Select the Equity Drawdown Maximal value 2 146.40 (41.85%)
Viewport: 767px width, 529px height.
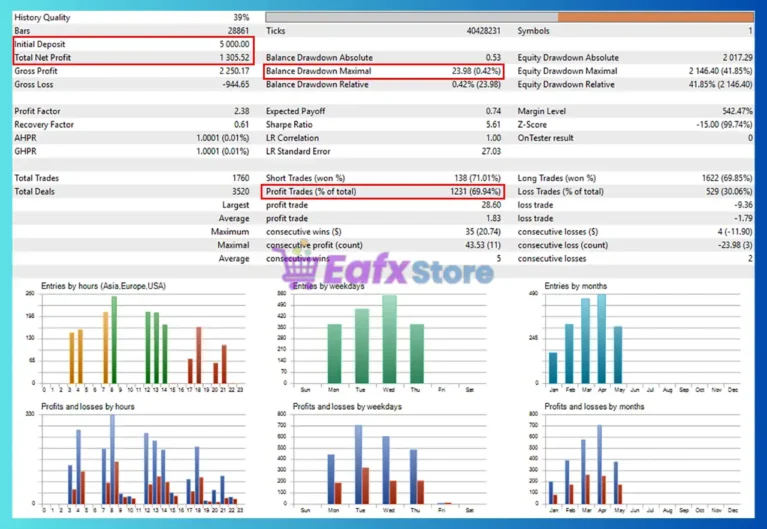pyautogui.click(x=721, y=71)
